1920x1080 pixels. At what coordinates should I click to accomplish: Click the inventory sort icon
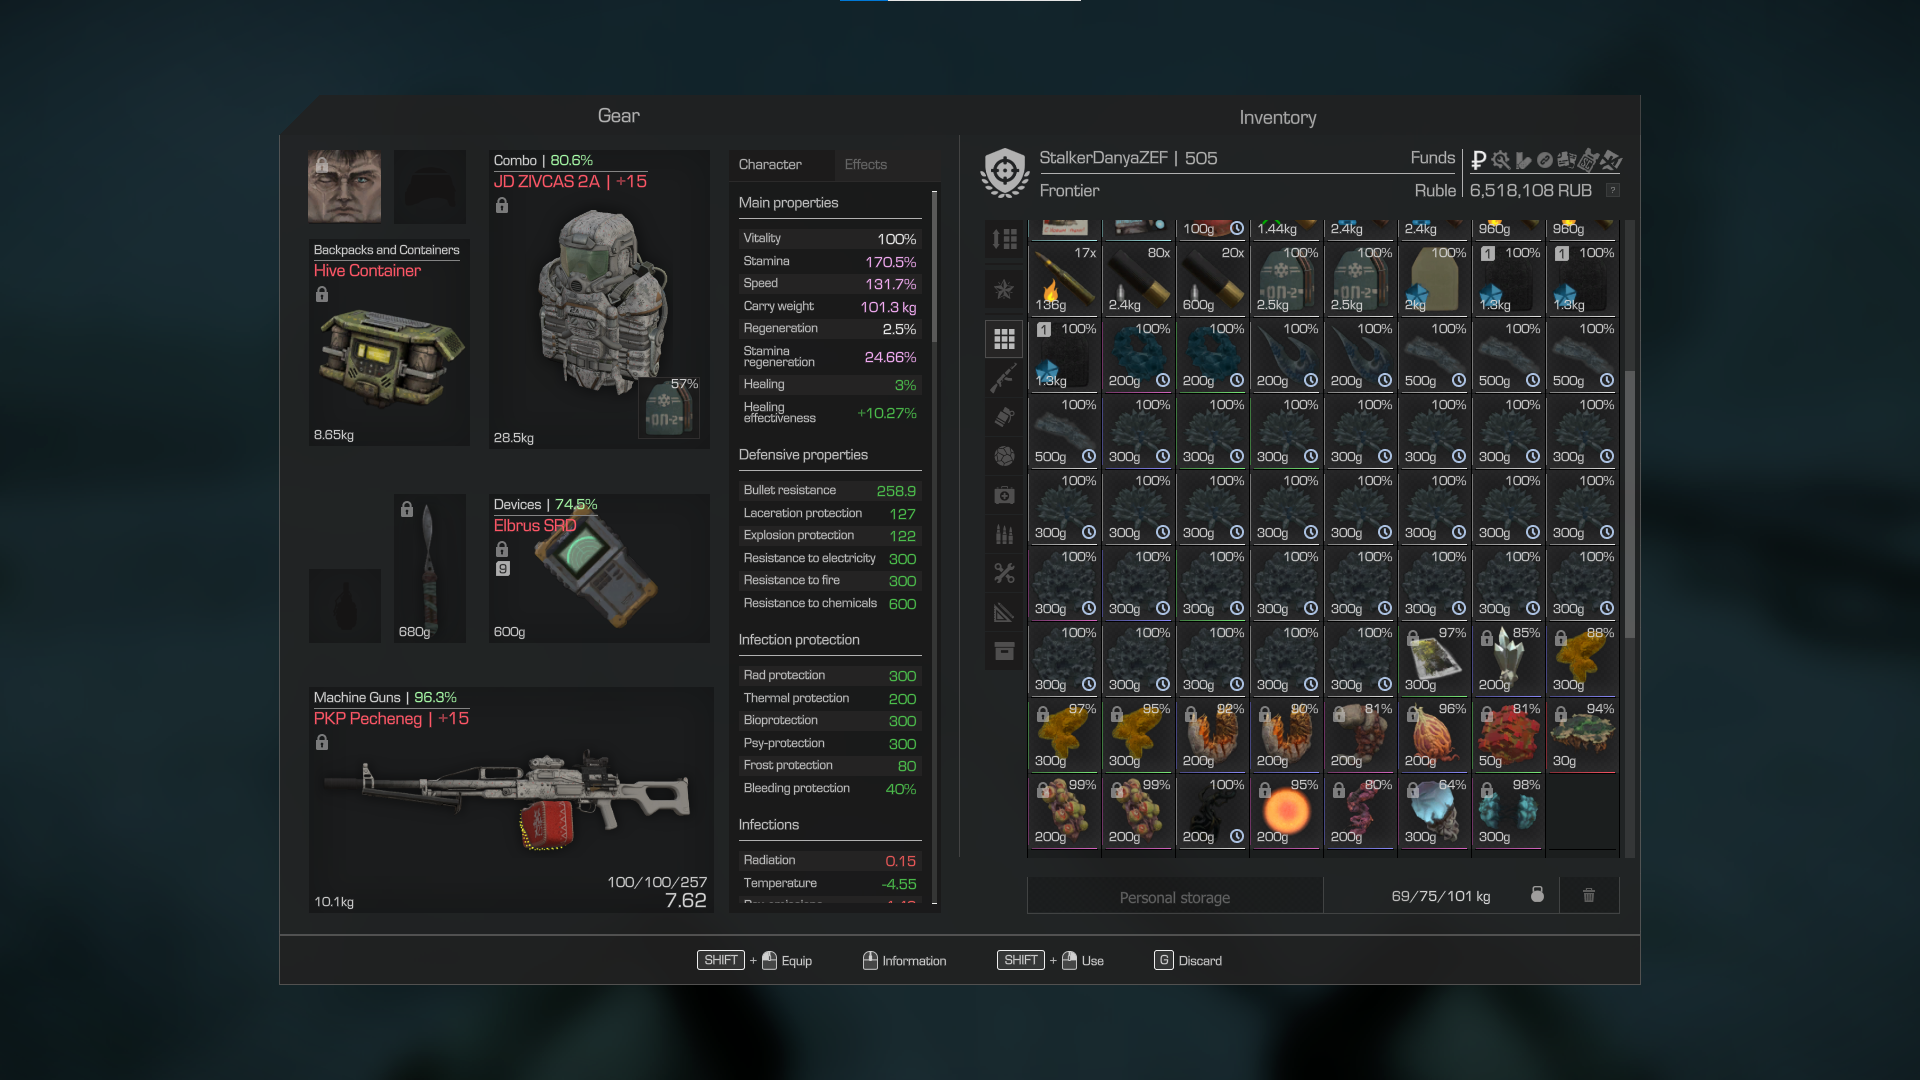(x=1004, y=239)
